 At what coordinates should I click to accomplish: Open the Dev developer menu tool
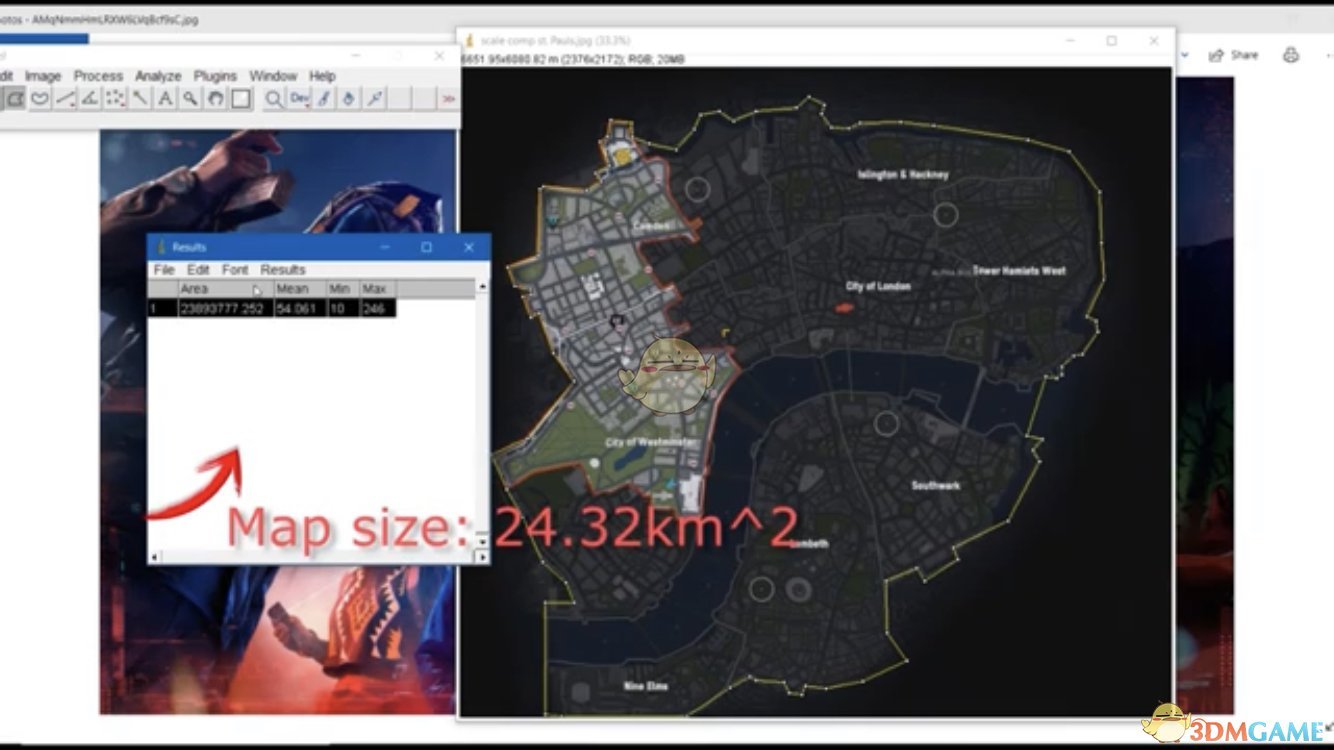point(300,98)
